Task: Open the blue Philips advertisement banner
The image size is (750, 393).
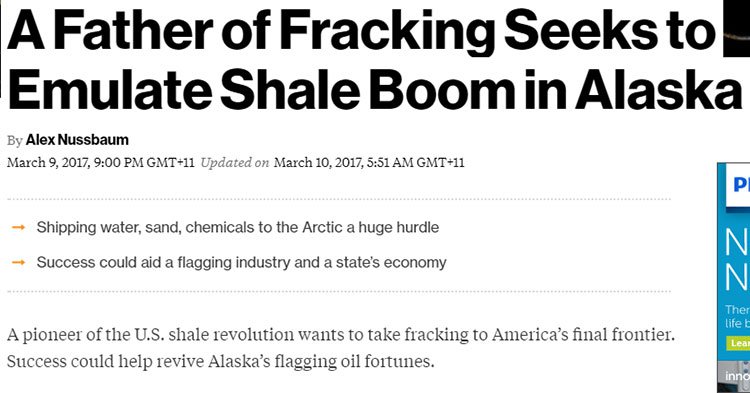Action: (x=733, y=277)
